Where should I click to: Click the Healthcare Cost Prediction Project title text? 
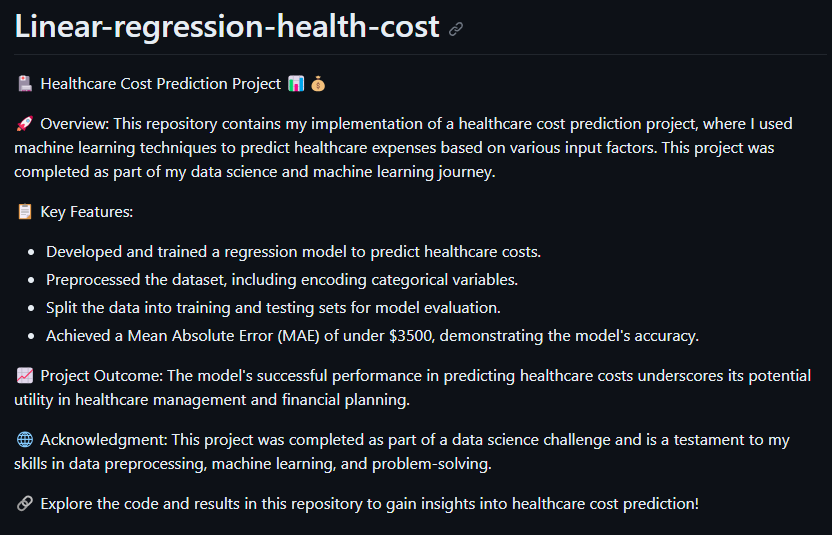[161, 84]
